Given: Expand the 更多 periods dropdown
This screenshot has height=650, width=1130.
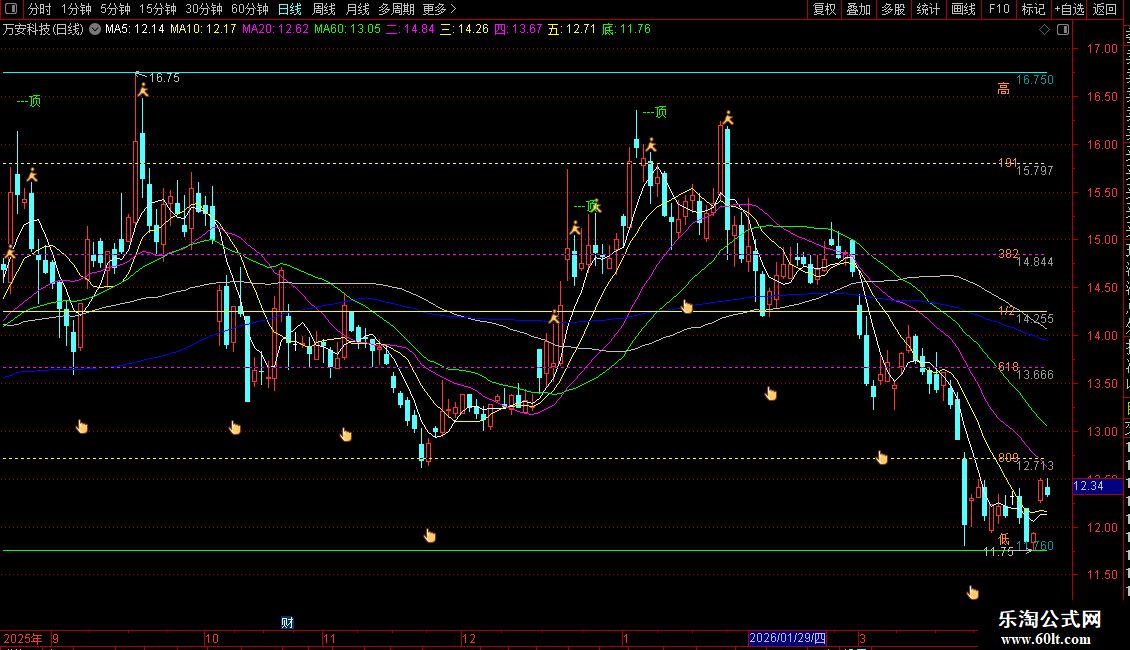Looking at the screenshot, I should click(439, 9).
